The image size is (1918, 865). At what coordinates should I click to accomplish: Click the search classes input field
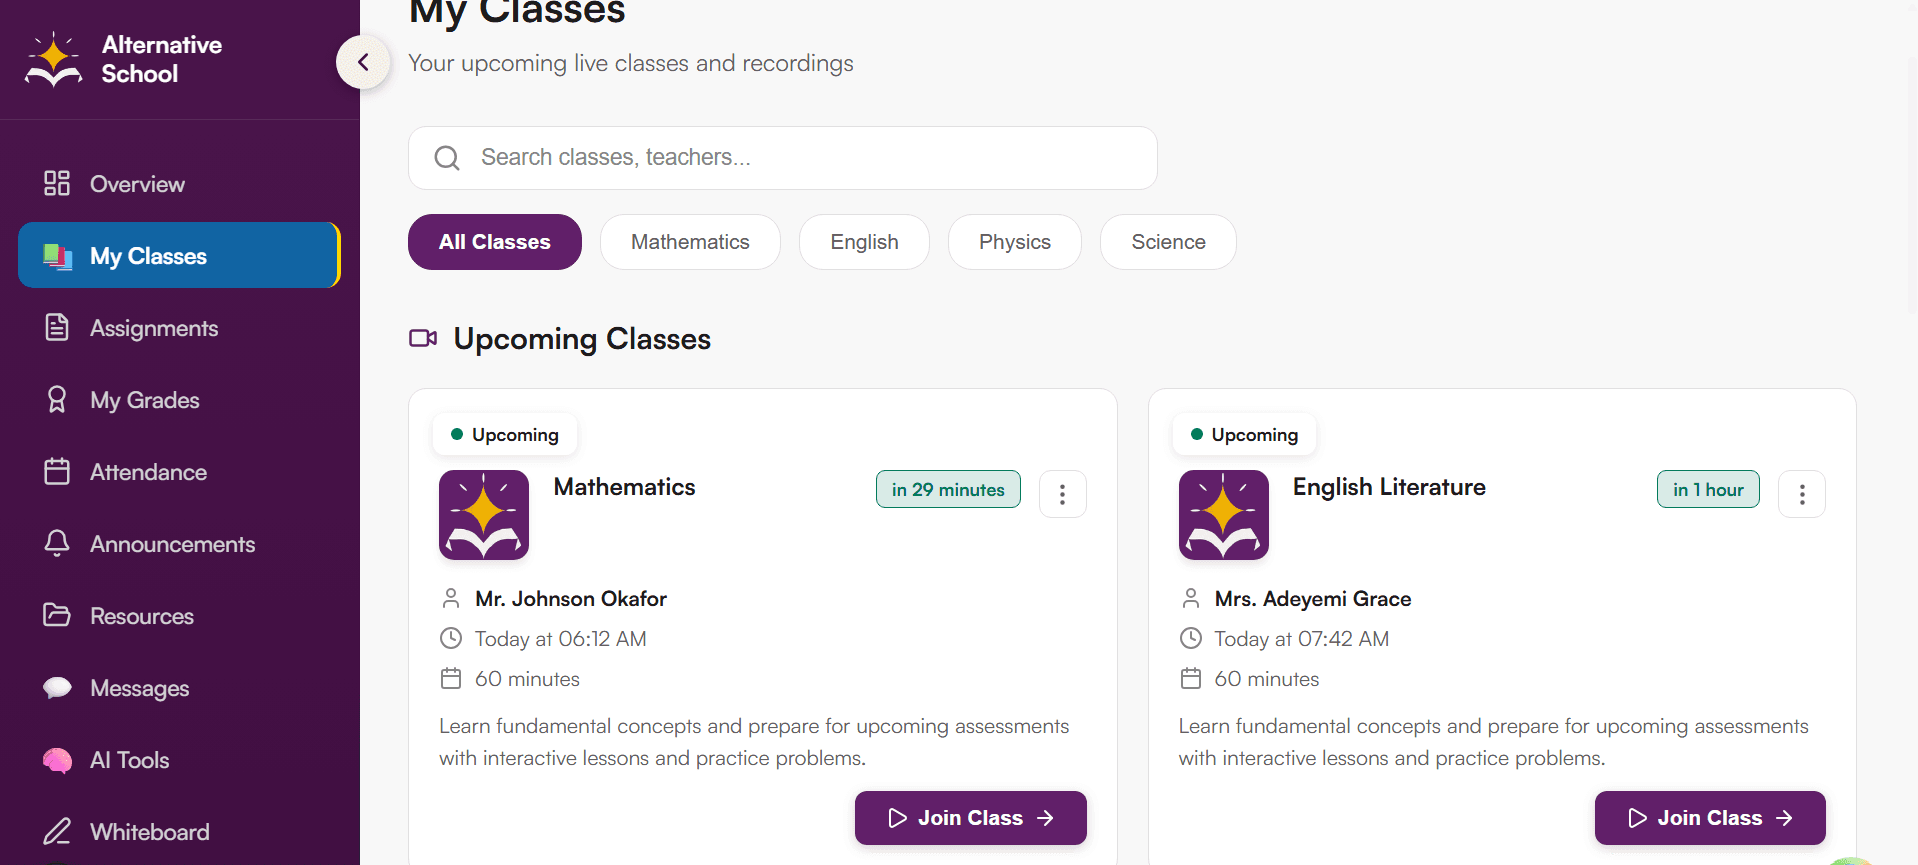(x=782, y=157)
